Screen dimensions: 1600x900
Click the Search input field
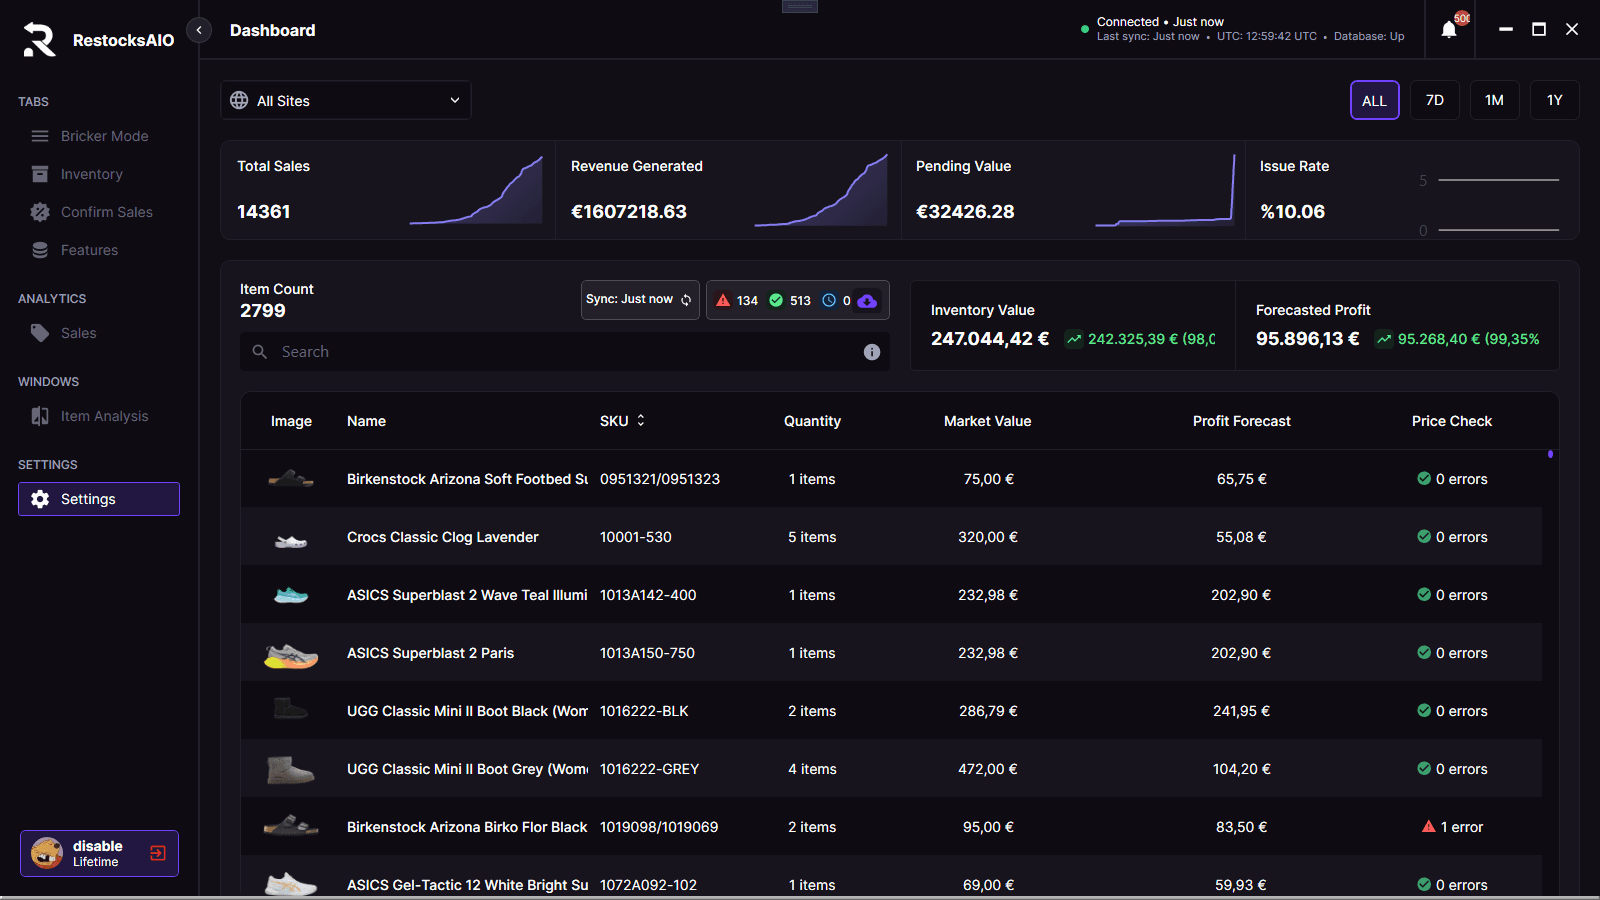565,352
